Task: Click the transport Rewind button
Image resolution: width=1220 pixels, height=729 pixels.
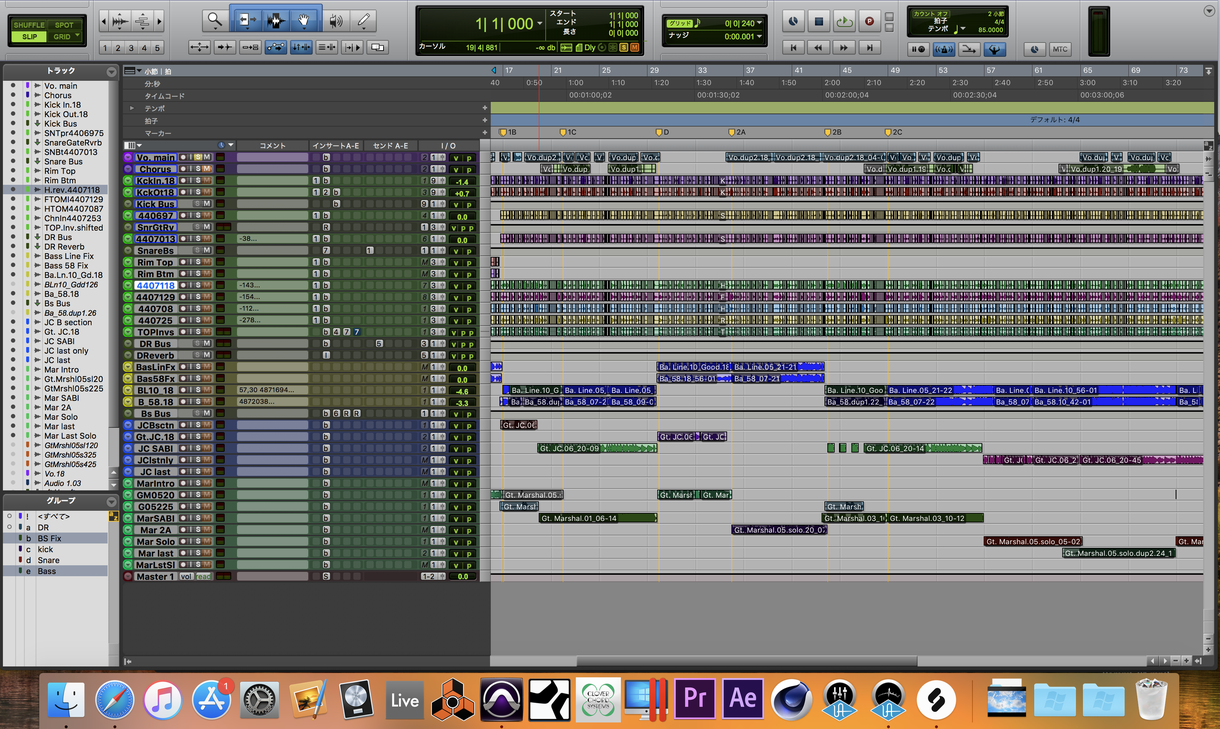Action: point(819,47)
